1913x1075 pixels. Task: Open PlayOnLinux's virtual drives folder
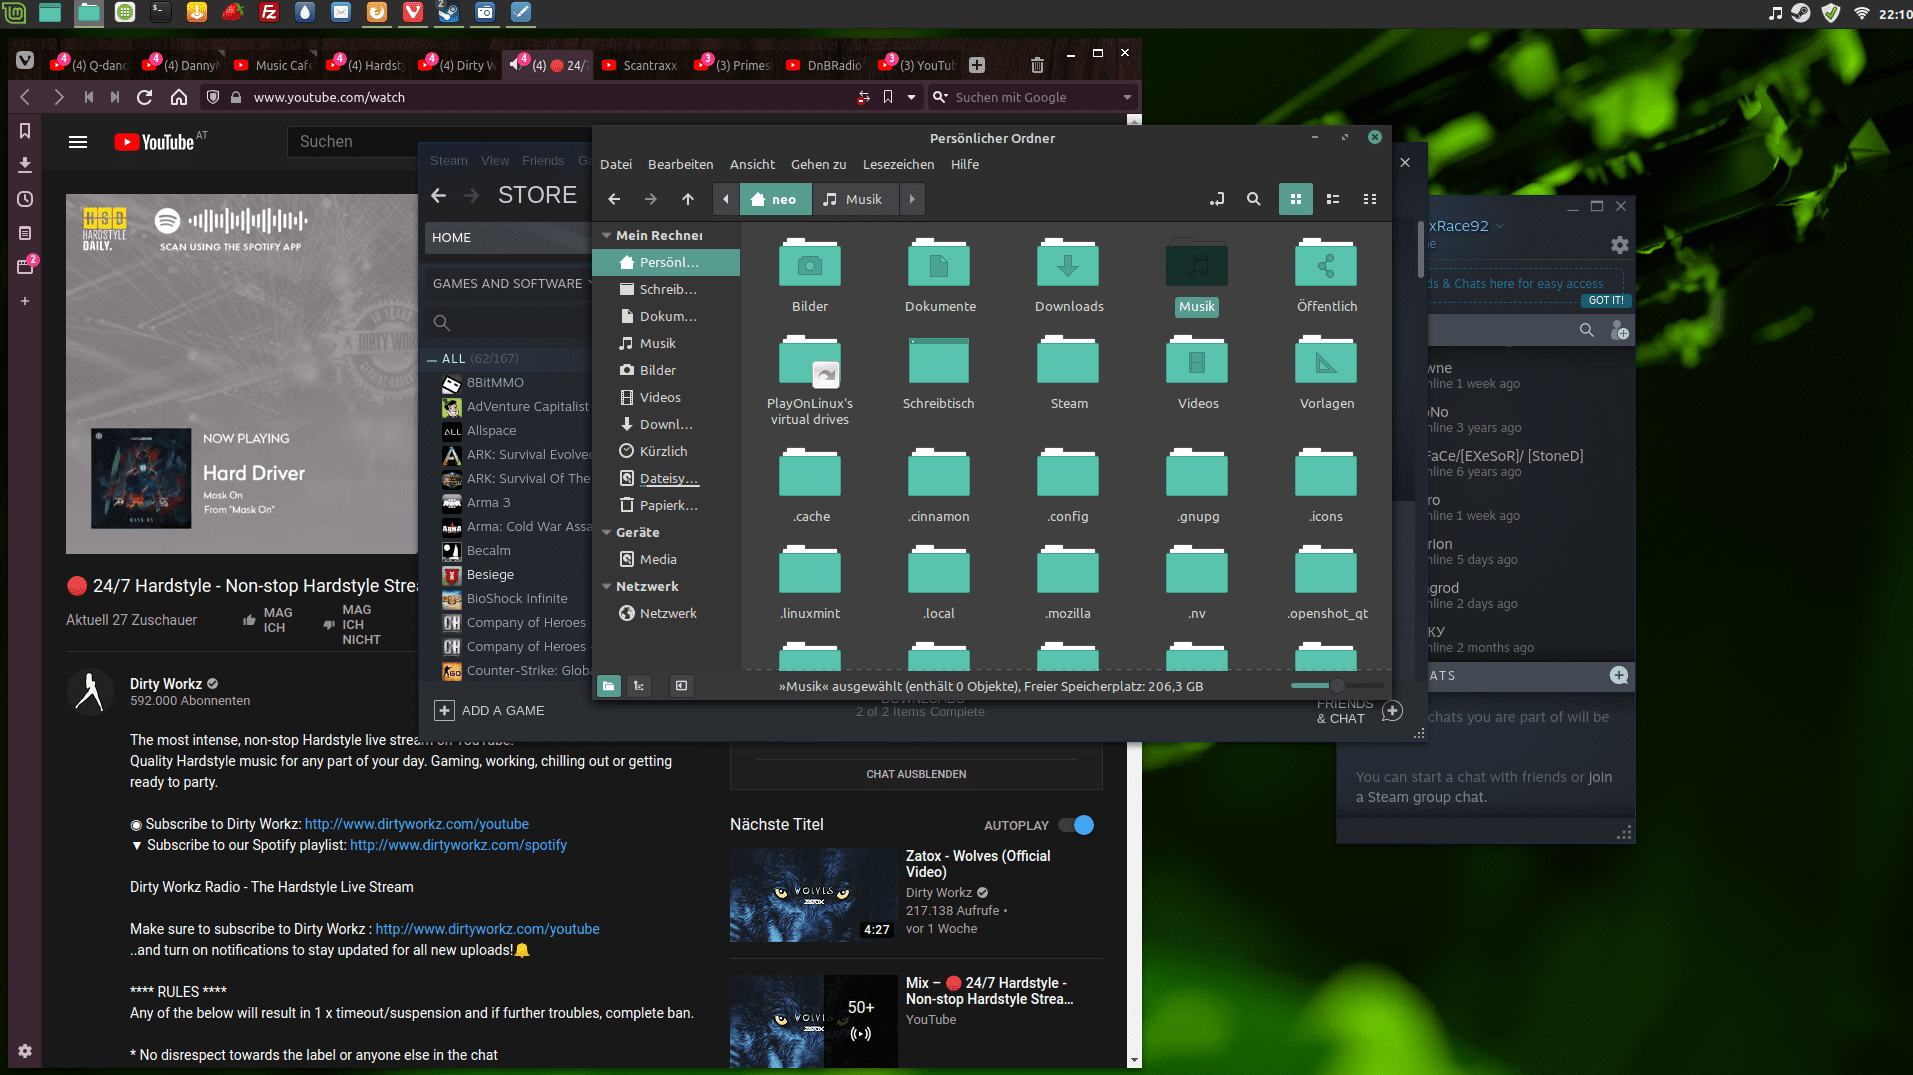(x=810, y=380)
